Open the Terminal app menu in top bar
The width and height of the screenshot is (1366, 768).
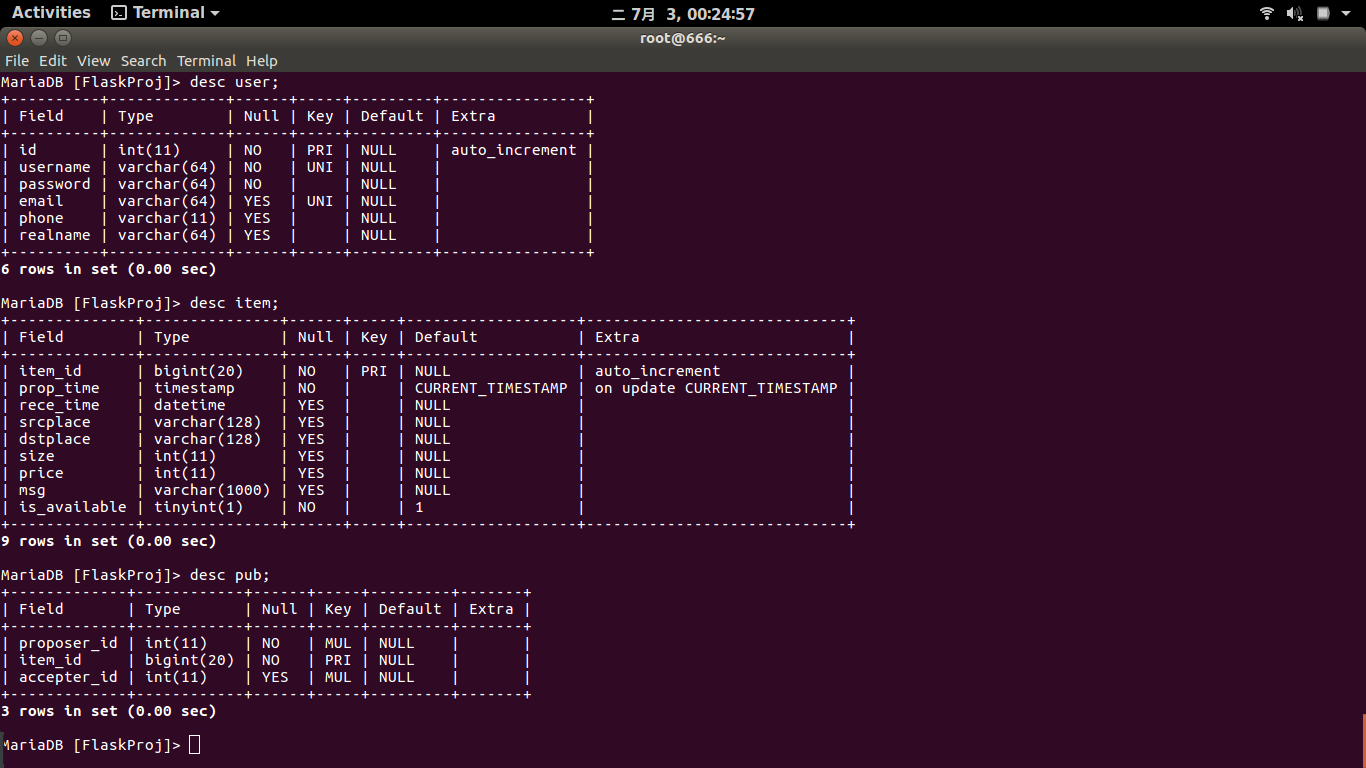point(165,13)
